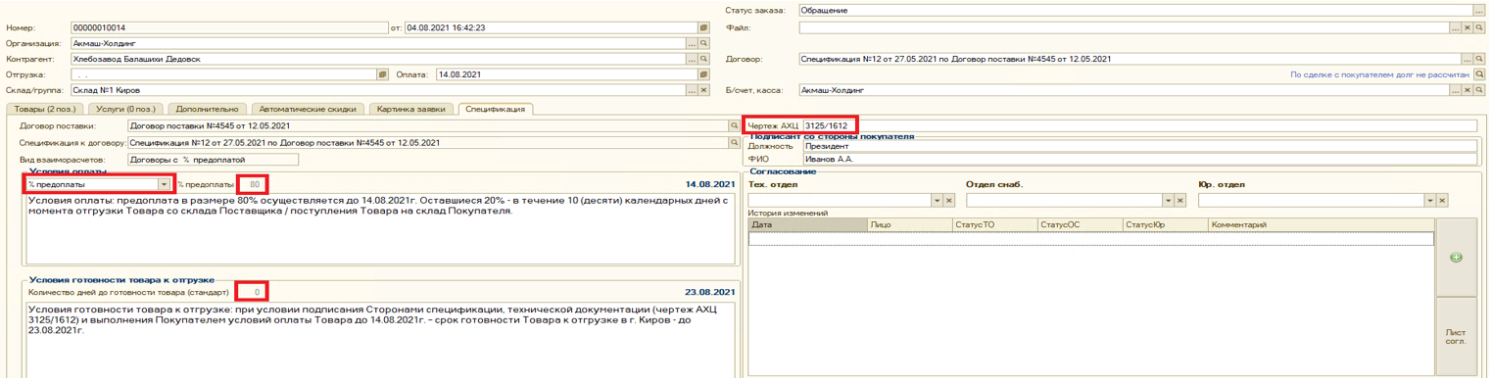
Task: Click the Количество дней до готовности field
Action: 252,292
